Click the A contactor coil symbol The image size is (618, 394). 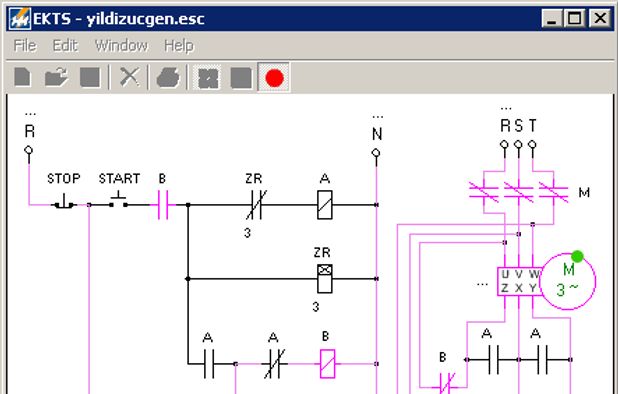point(325,205)
